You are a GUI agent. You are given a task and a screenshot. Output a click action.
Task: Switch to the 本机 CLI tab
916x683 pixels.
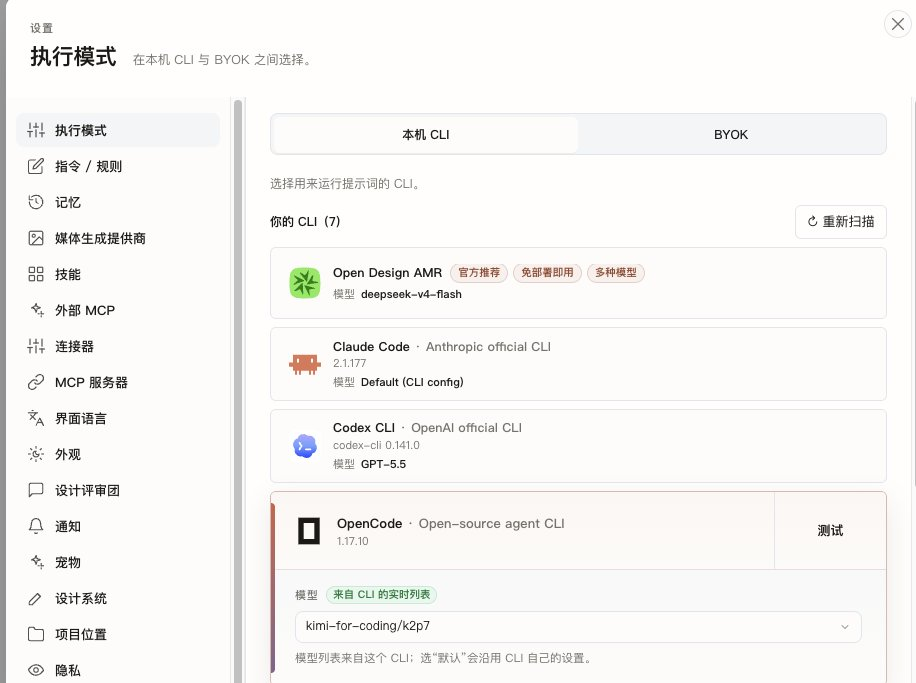[x=425, y=134]
